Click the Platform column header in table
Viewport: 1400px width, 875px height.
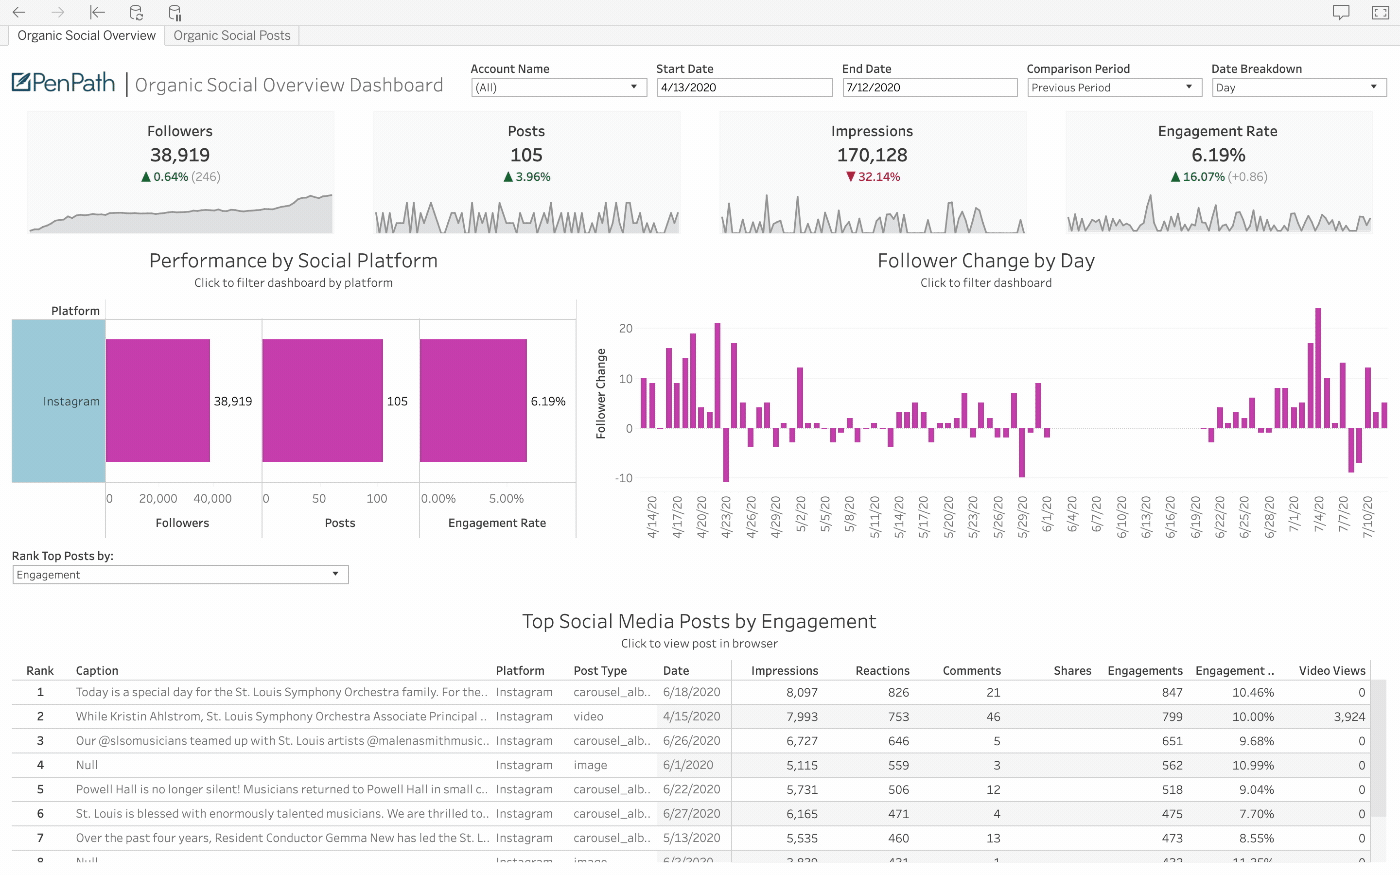[x=520, y=671]
